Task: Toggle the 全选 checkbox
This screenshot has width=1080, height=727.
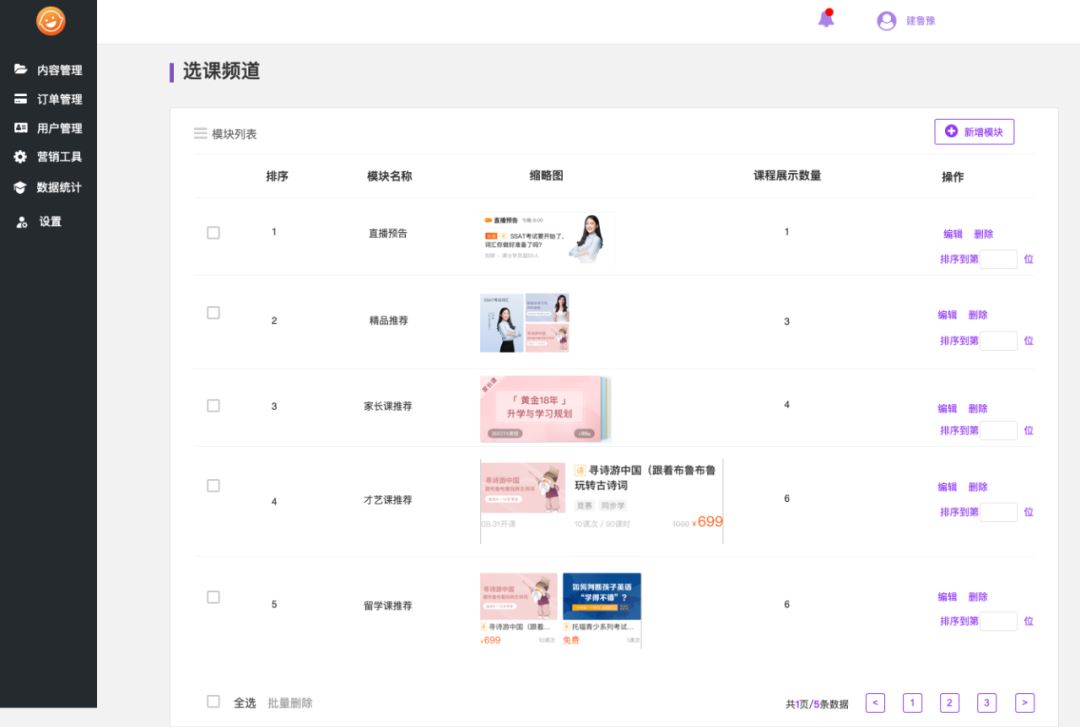Action: click(213, 701)
